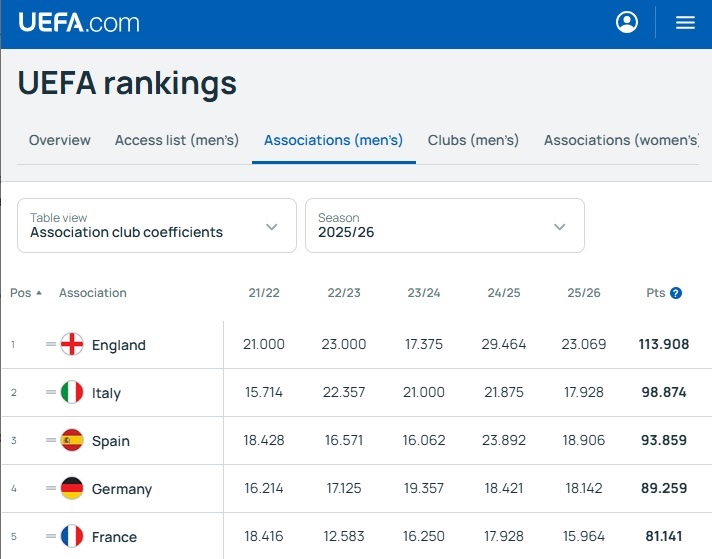Viewport: 712px width, 559px height.
Task: Click Italy's 21/22 value 15.714
Action: coord(264,392)
